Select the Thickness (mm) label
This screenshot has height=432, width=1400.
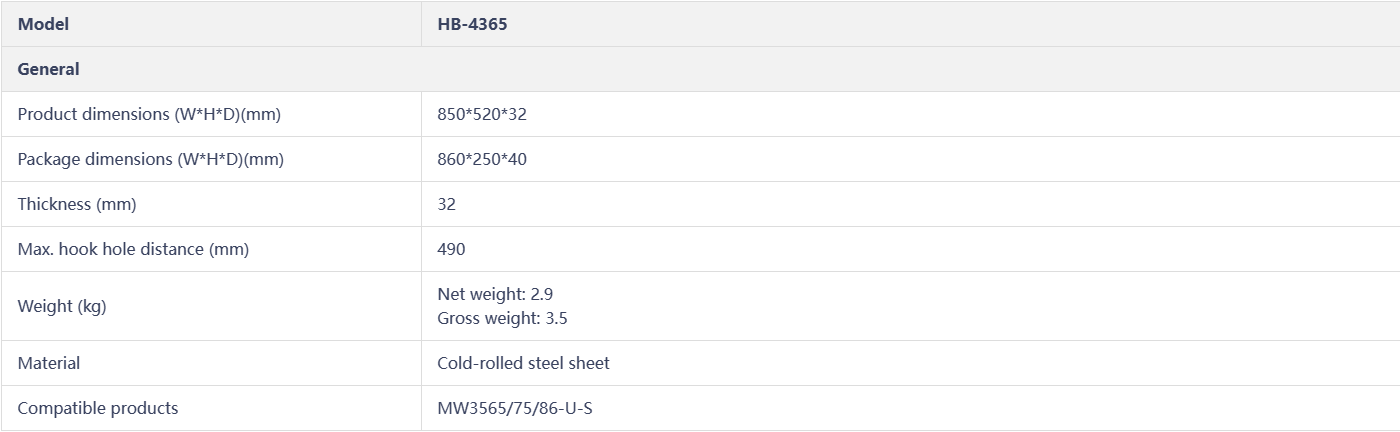[x=77, y=204]
